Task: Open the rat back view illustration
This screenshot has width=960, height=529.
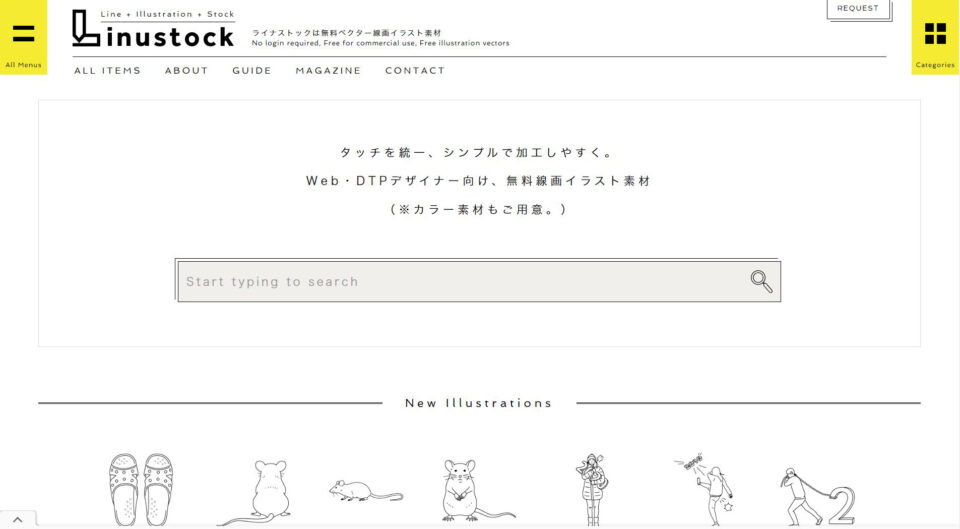Action: 257,492
